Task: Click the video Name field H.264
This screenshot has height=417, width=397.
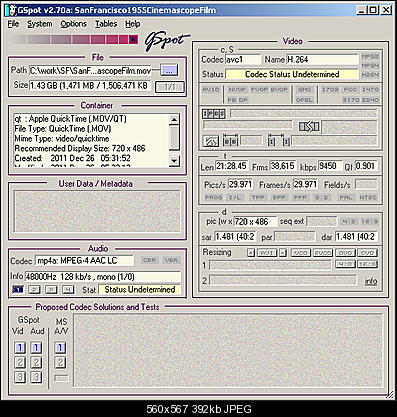Action: coord(322,60)
